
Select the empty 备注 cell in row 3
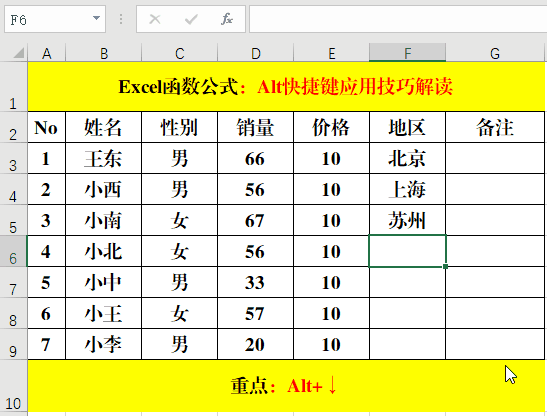(x=495, y=158)
